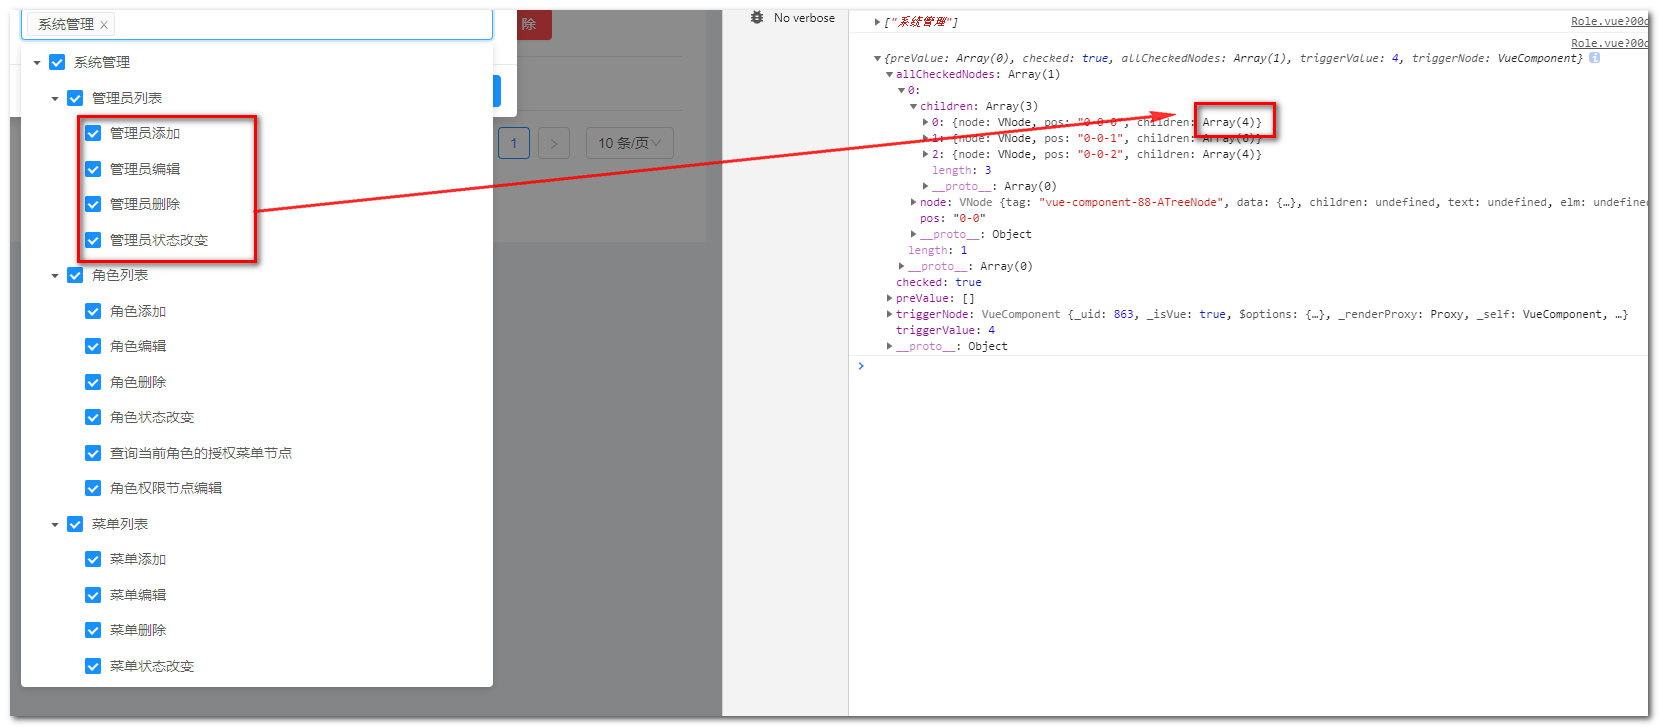Click the info icon after the logged object
1659x727 pixels.
click(1594, 58)
